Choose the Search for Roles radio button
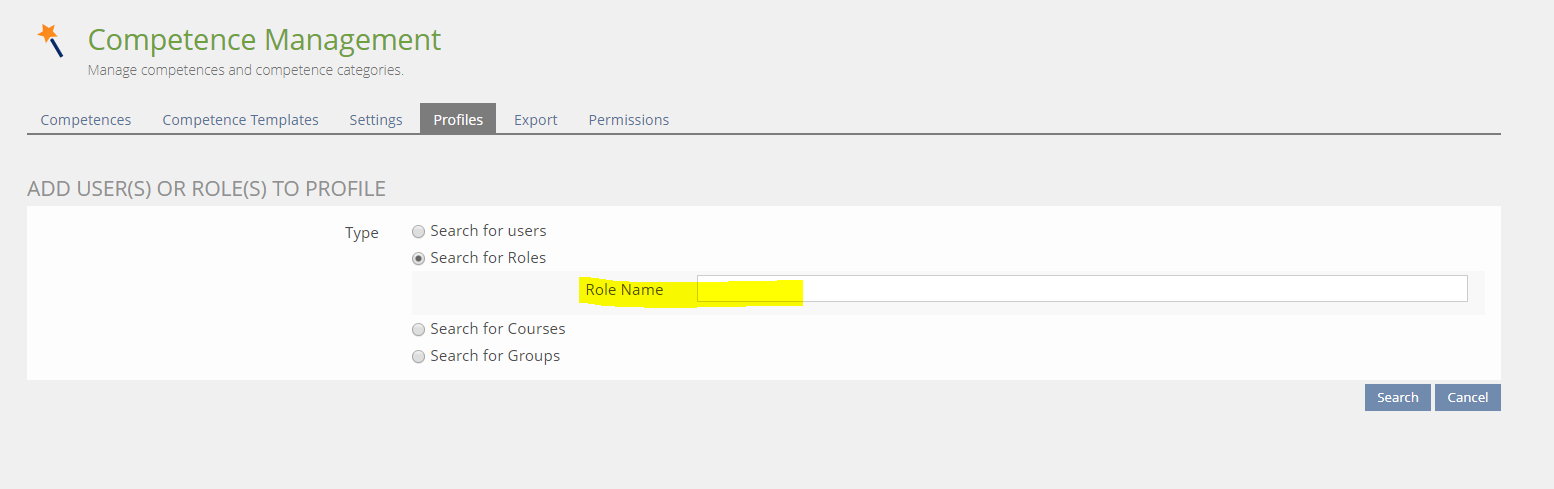The image size is (1554, 489). point(419,258)
